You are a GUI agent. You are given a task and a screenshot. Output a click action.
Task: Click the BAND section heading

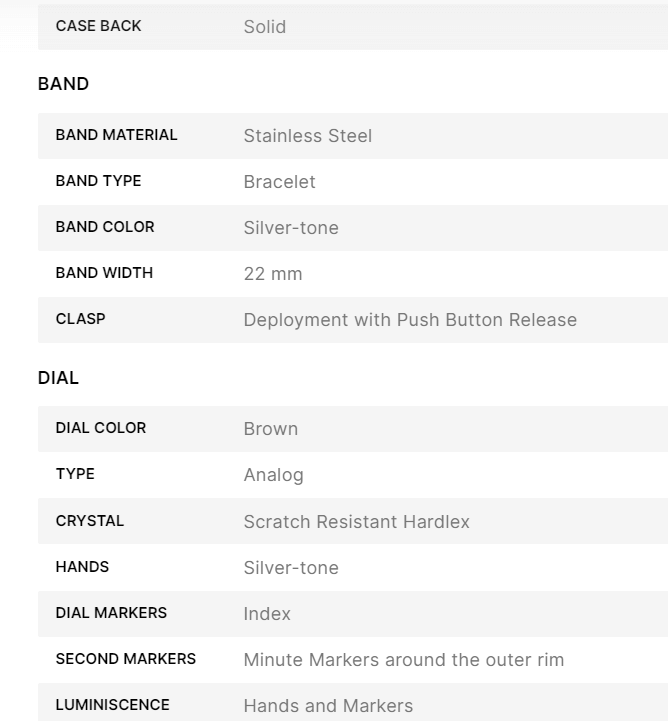63,84
